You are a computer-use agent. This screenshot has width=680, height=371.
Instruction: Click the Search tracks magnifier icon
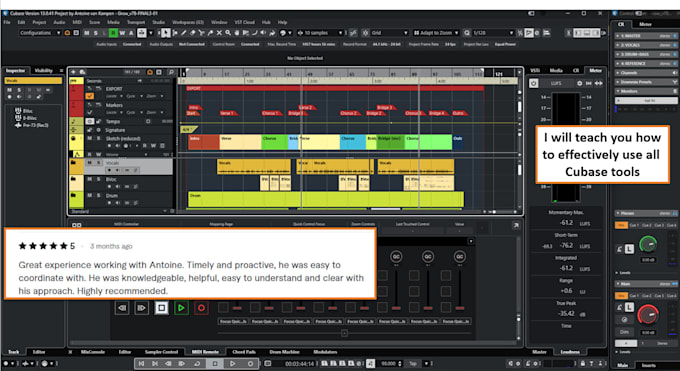click(171, 72)
